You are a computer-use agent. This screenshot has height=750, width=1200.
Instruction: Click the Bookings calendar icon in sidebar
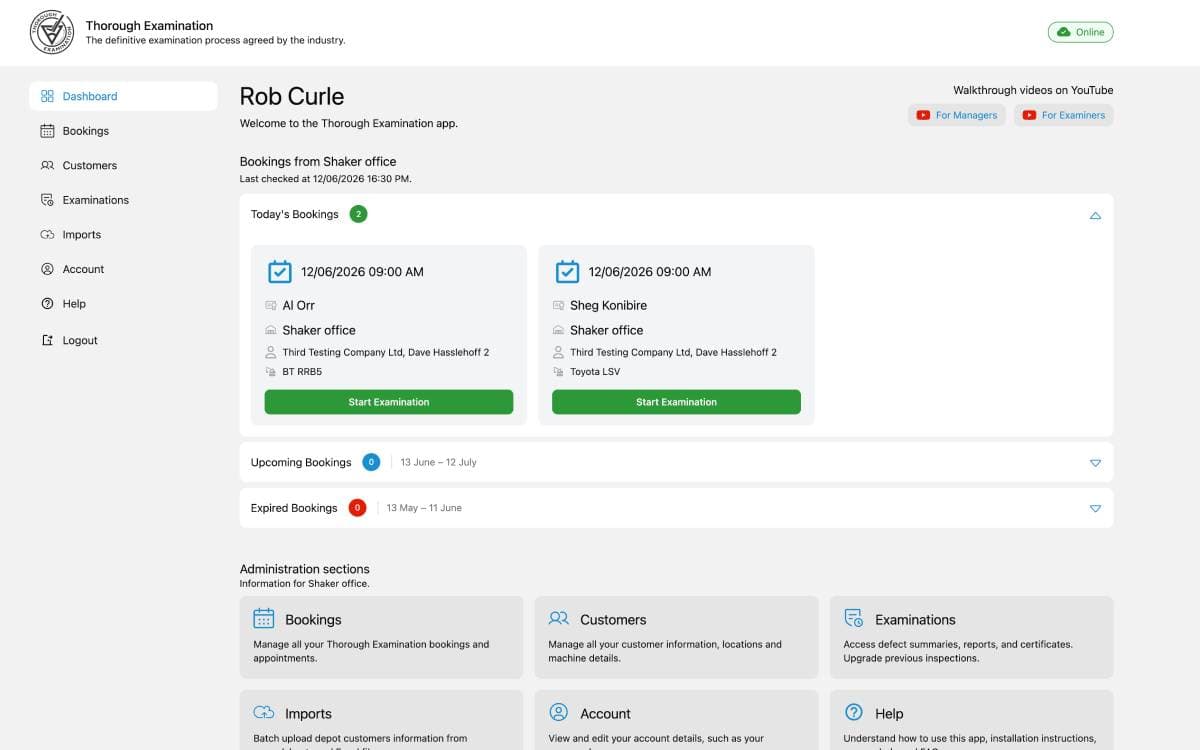(47, 131)
